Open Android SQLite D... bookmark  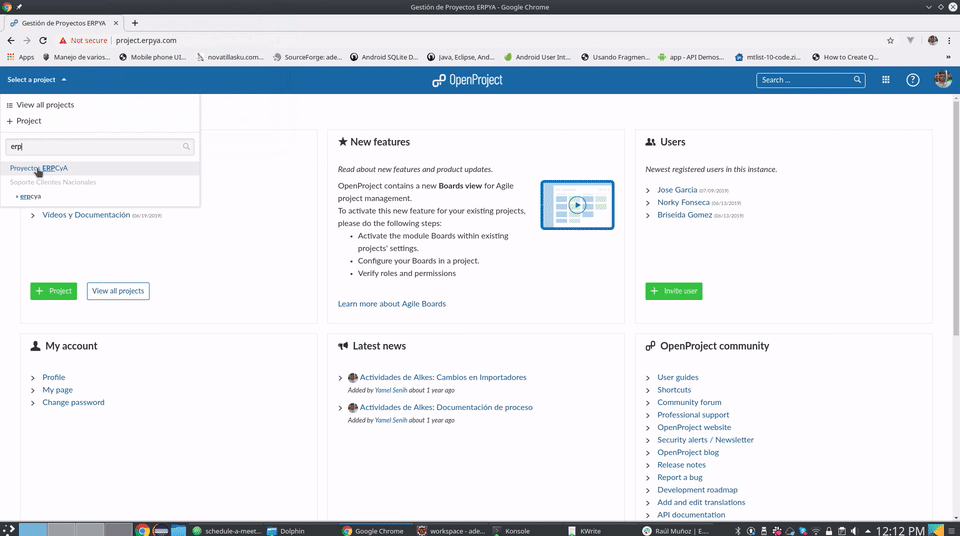point(384,57)
